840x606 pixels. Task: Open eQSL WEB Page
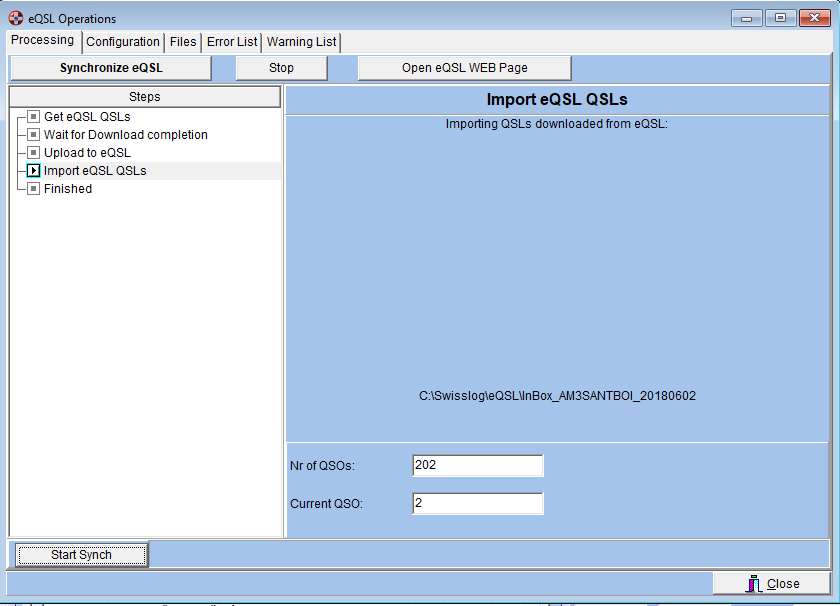464,68
